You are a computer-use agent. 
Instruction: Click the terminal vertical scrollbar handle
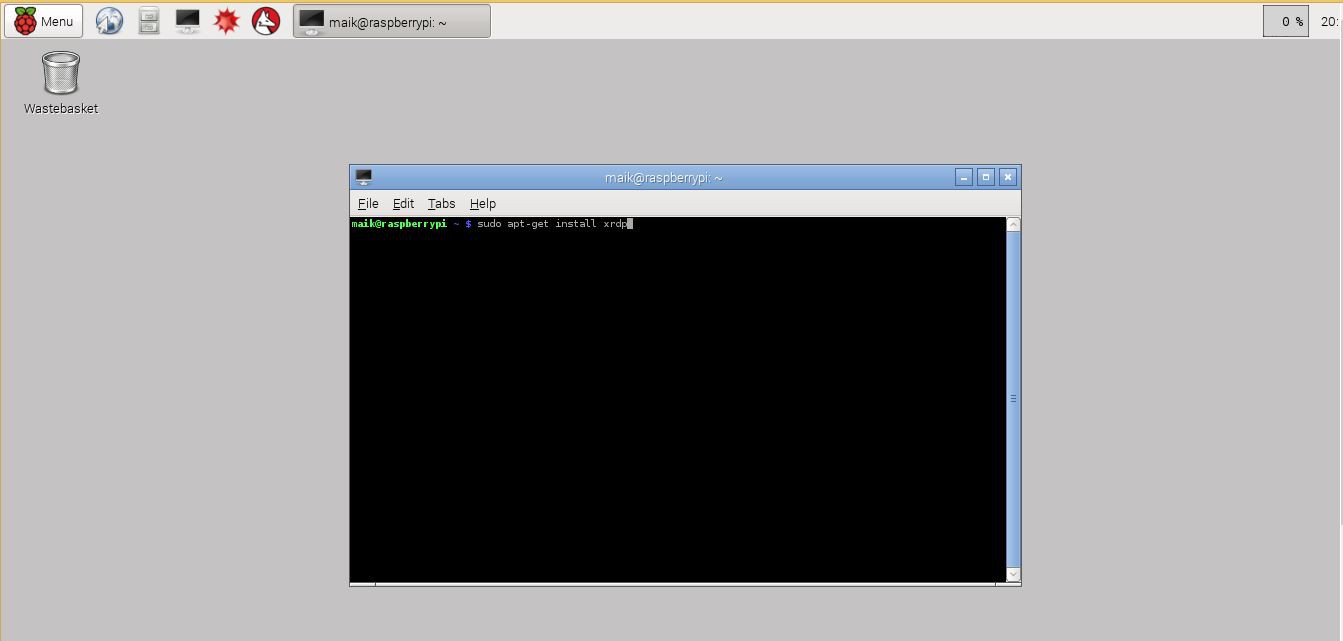click(x=1013, y=398)
